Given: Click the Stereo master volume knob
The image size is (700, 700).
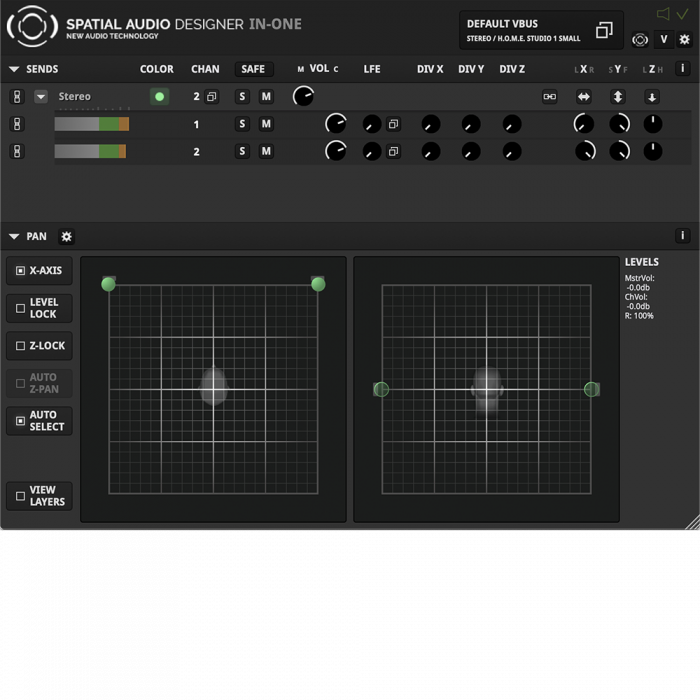Looking at the screenshot, I should pyautogui.click(x=303, y=96).
